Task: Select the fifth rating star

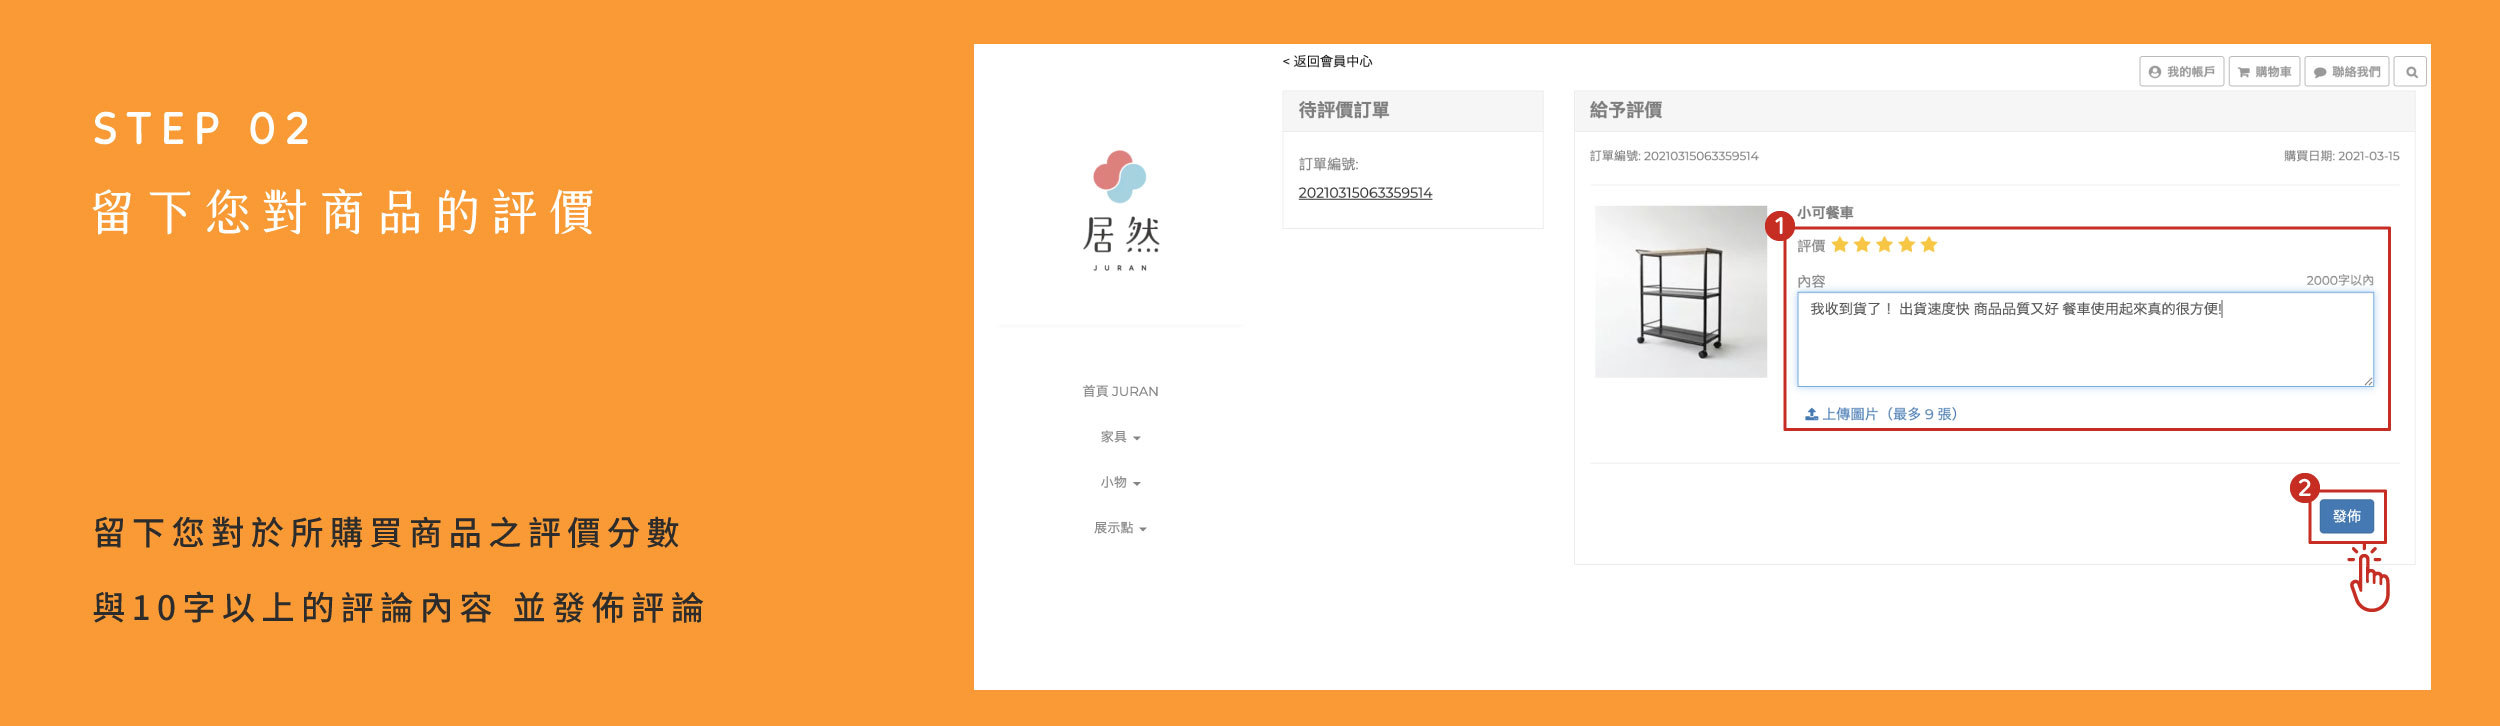Action: pyautogui.click(x=1929, y=245)
